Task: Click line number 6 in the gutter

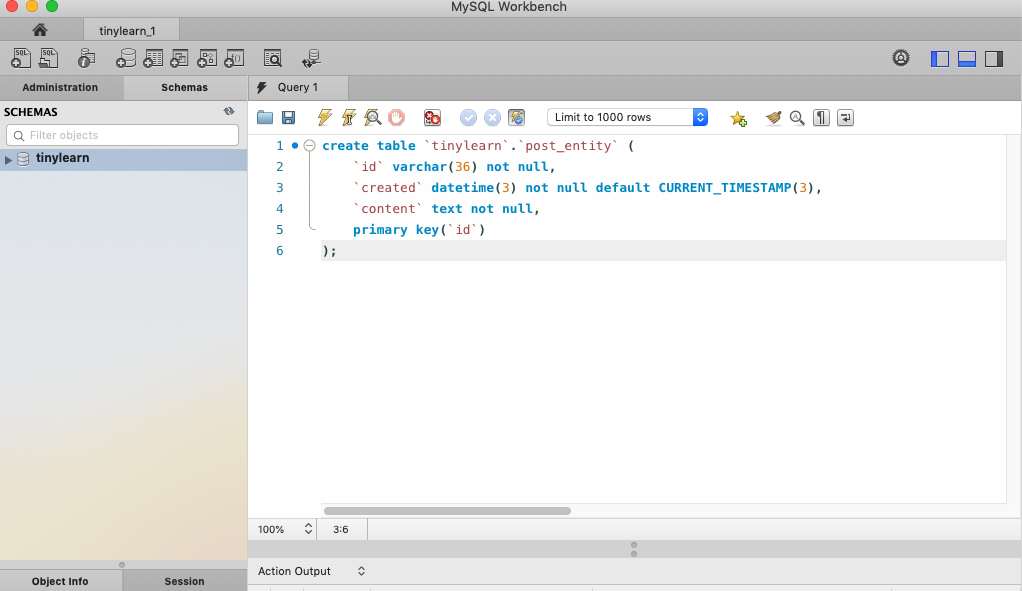Action: pos(280,251)
